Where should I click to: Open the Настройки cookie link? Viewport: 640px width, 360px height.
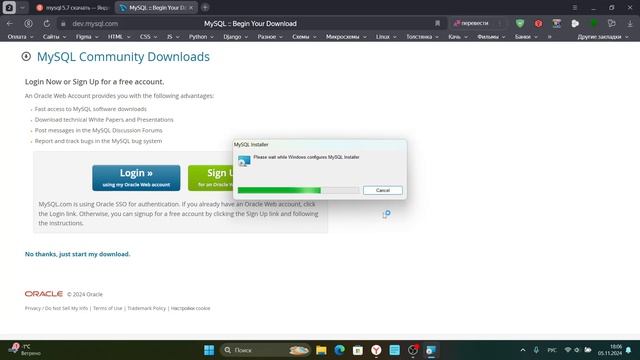(190, 308)
